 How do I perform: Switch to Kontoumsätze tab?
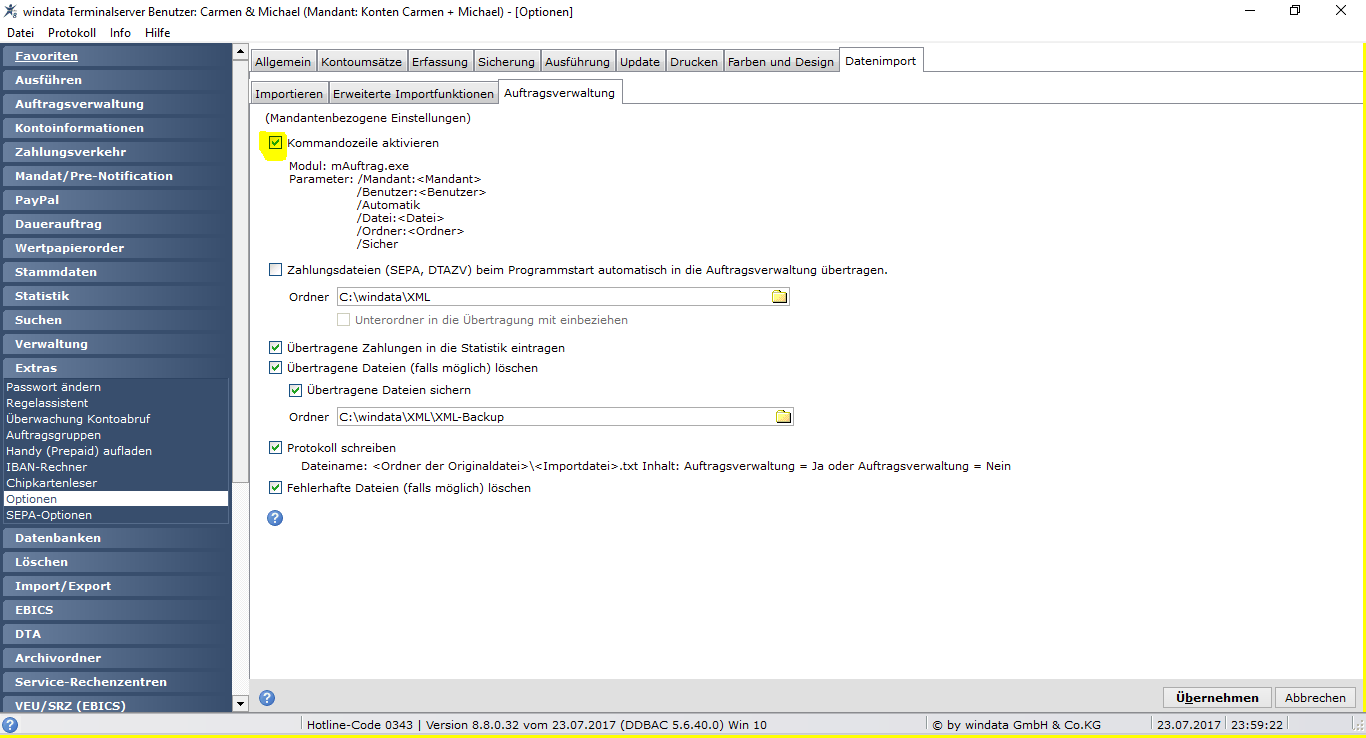point(361,62)
